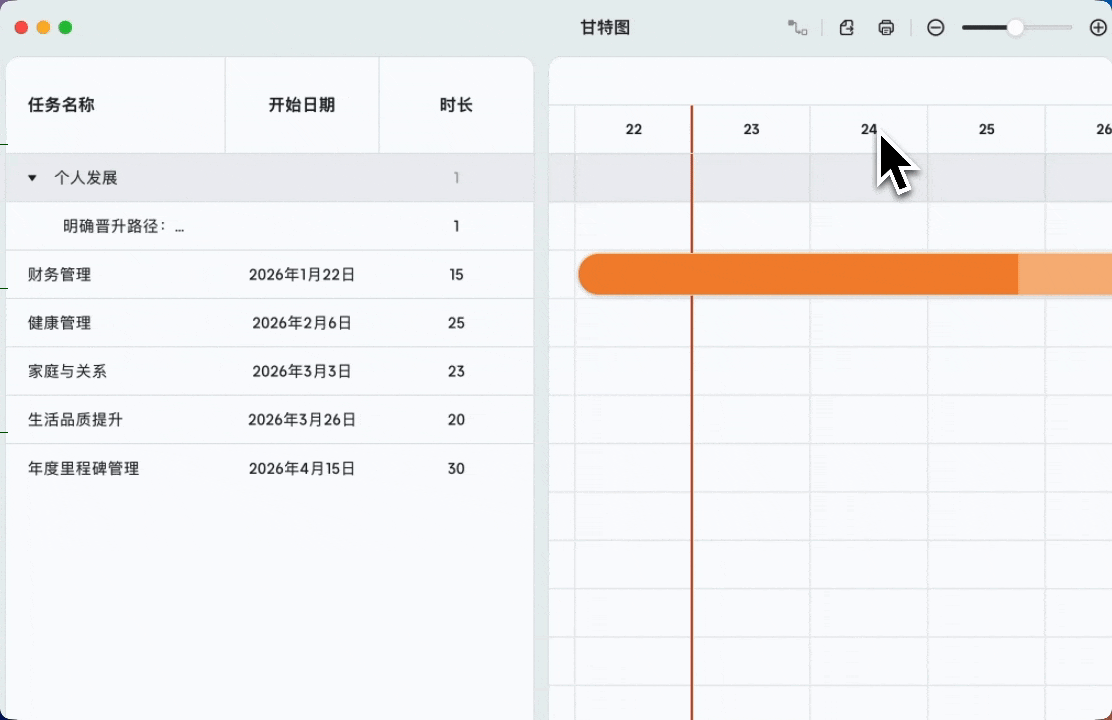Select the 家庭与关系 task row
The image size is (1112, 720).
pyautogui.click(x=68, y=371)
